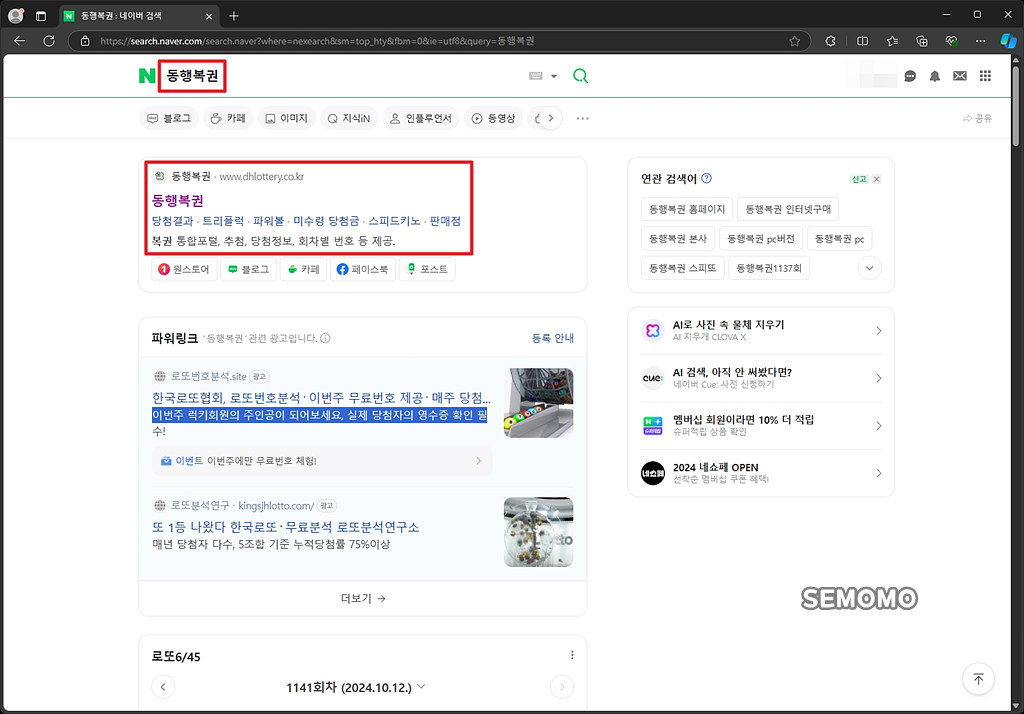1024x714 pixels.
Task: Click the 등록 안내 link
Action: pos(552,338)
